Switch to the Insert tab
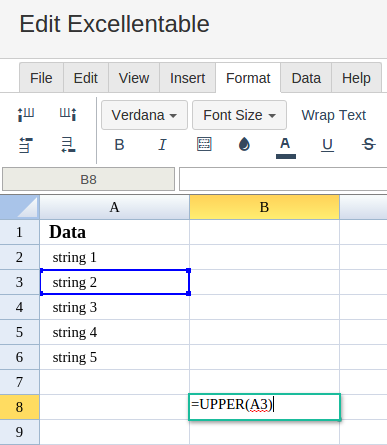387x445 pixels. point(187,78)
